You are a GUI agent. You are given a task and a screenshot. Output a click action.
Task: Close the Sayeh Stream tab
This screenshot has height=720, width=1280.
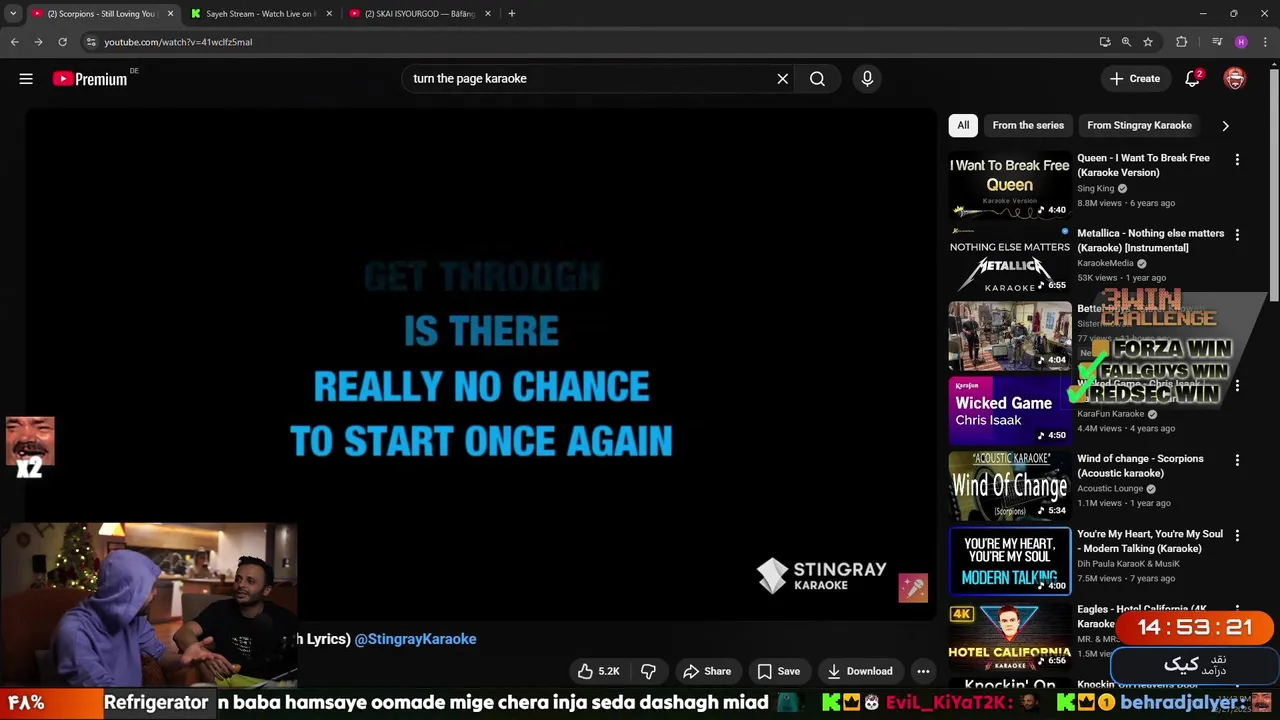(x=329, y=14)
